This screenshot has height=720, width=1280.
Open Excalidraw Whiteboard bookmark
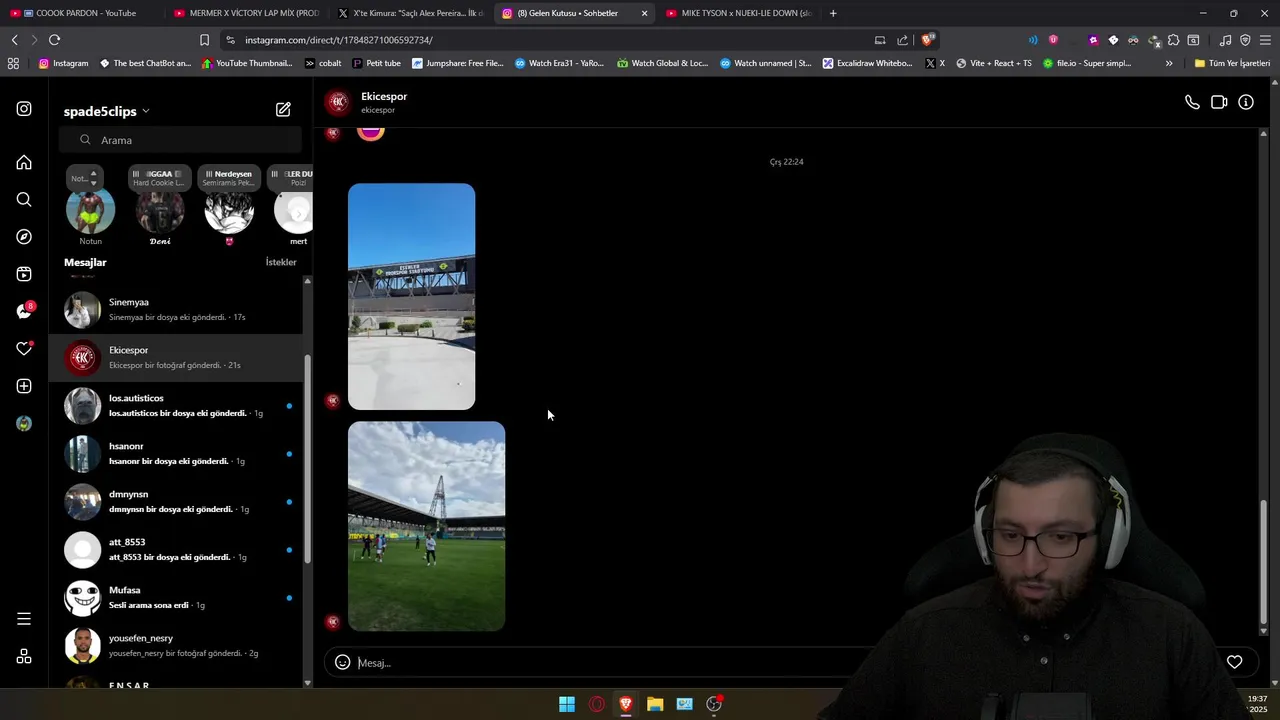(x=867, y=63)
